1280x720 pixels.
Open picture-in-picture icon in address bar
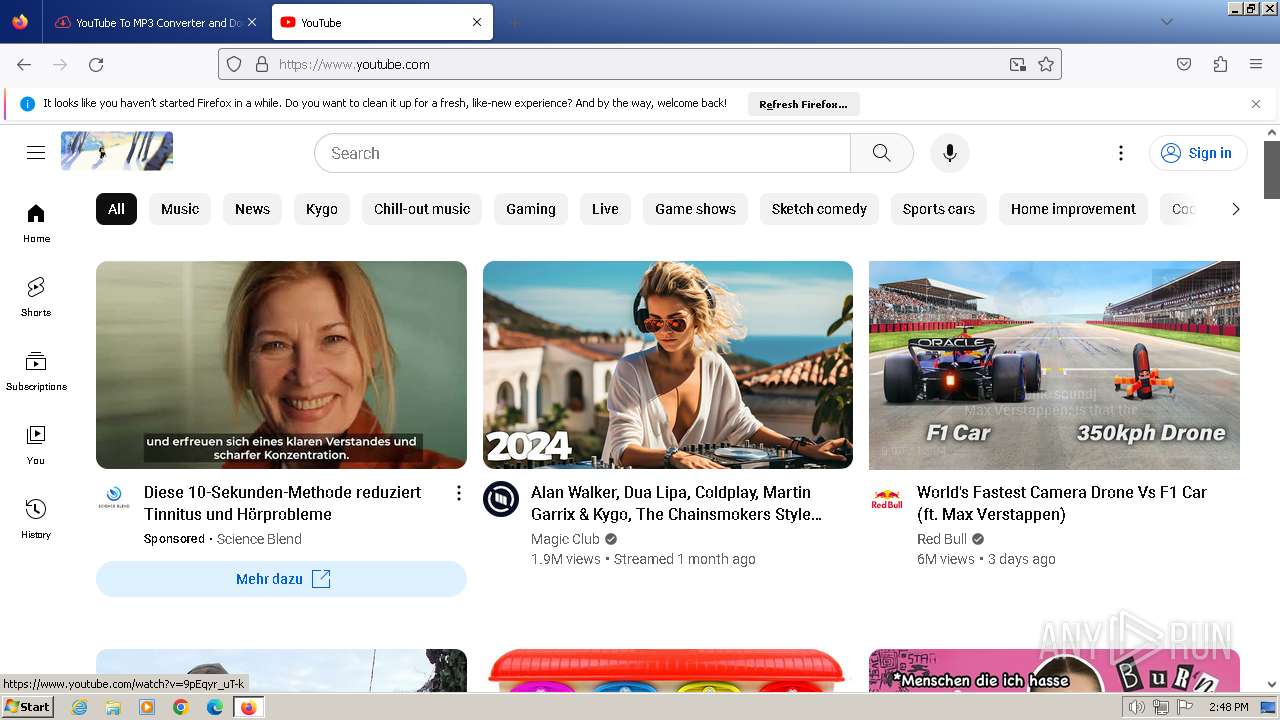pos(1018,64)
